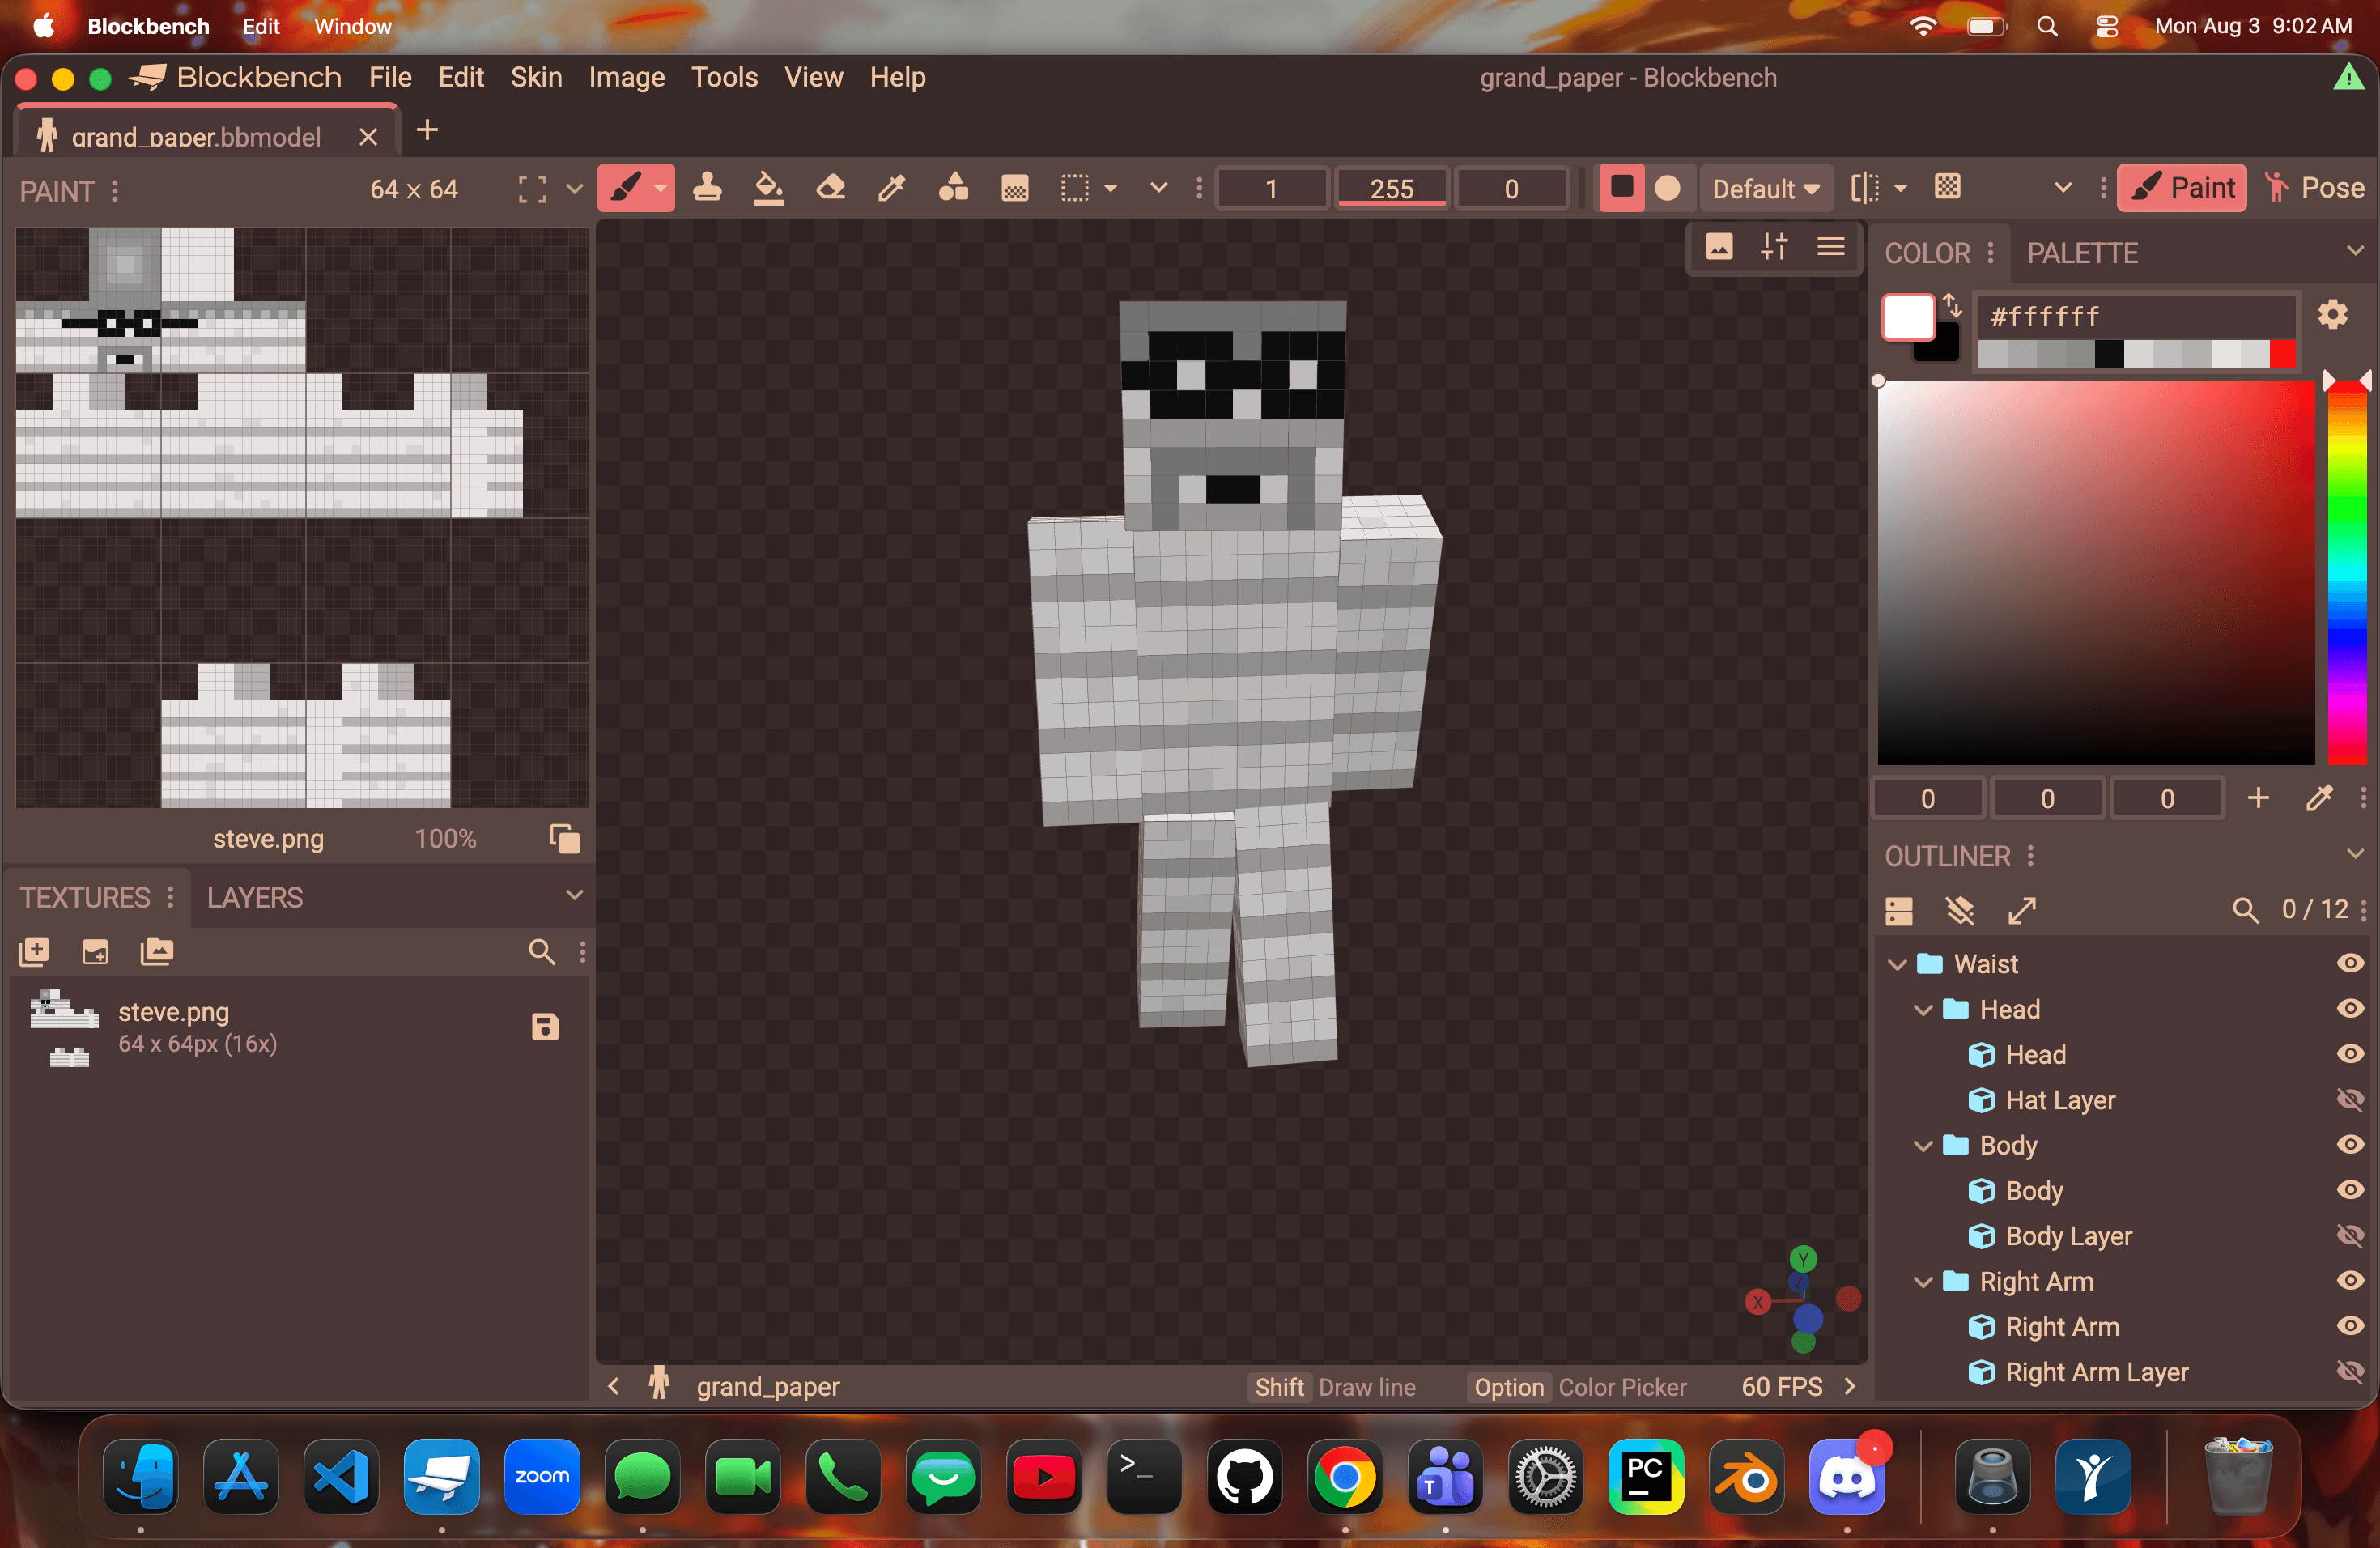Toggle visibility of the Head cube

2350,1054
